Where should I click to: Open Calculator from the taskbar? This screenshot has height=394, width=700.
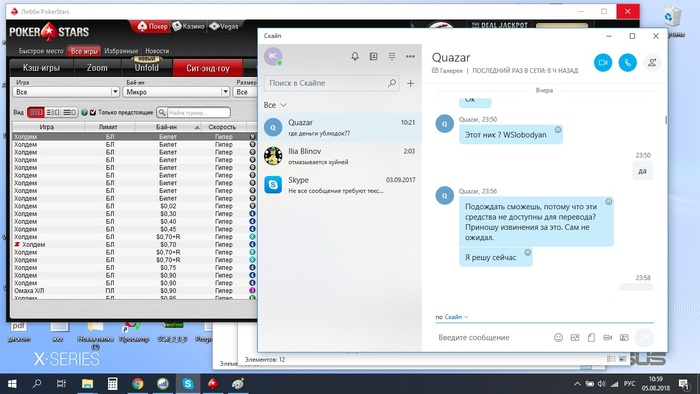pos(112,383)
